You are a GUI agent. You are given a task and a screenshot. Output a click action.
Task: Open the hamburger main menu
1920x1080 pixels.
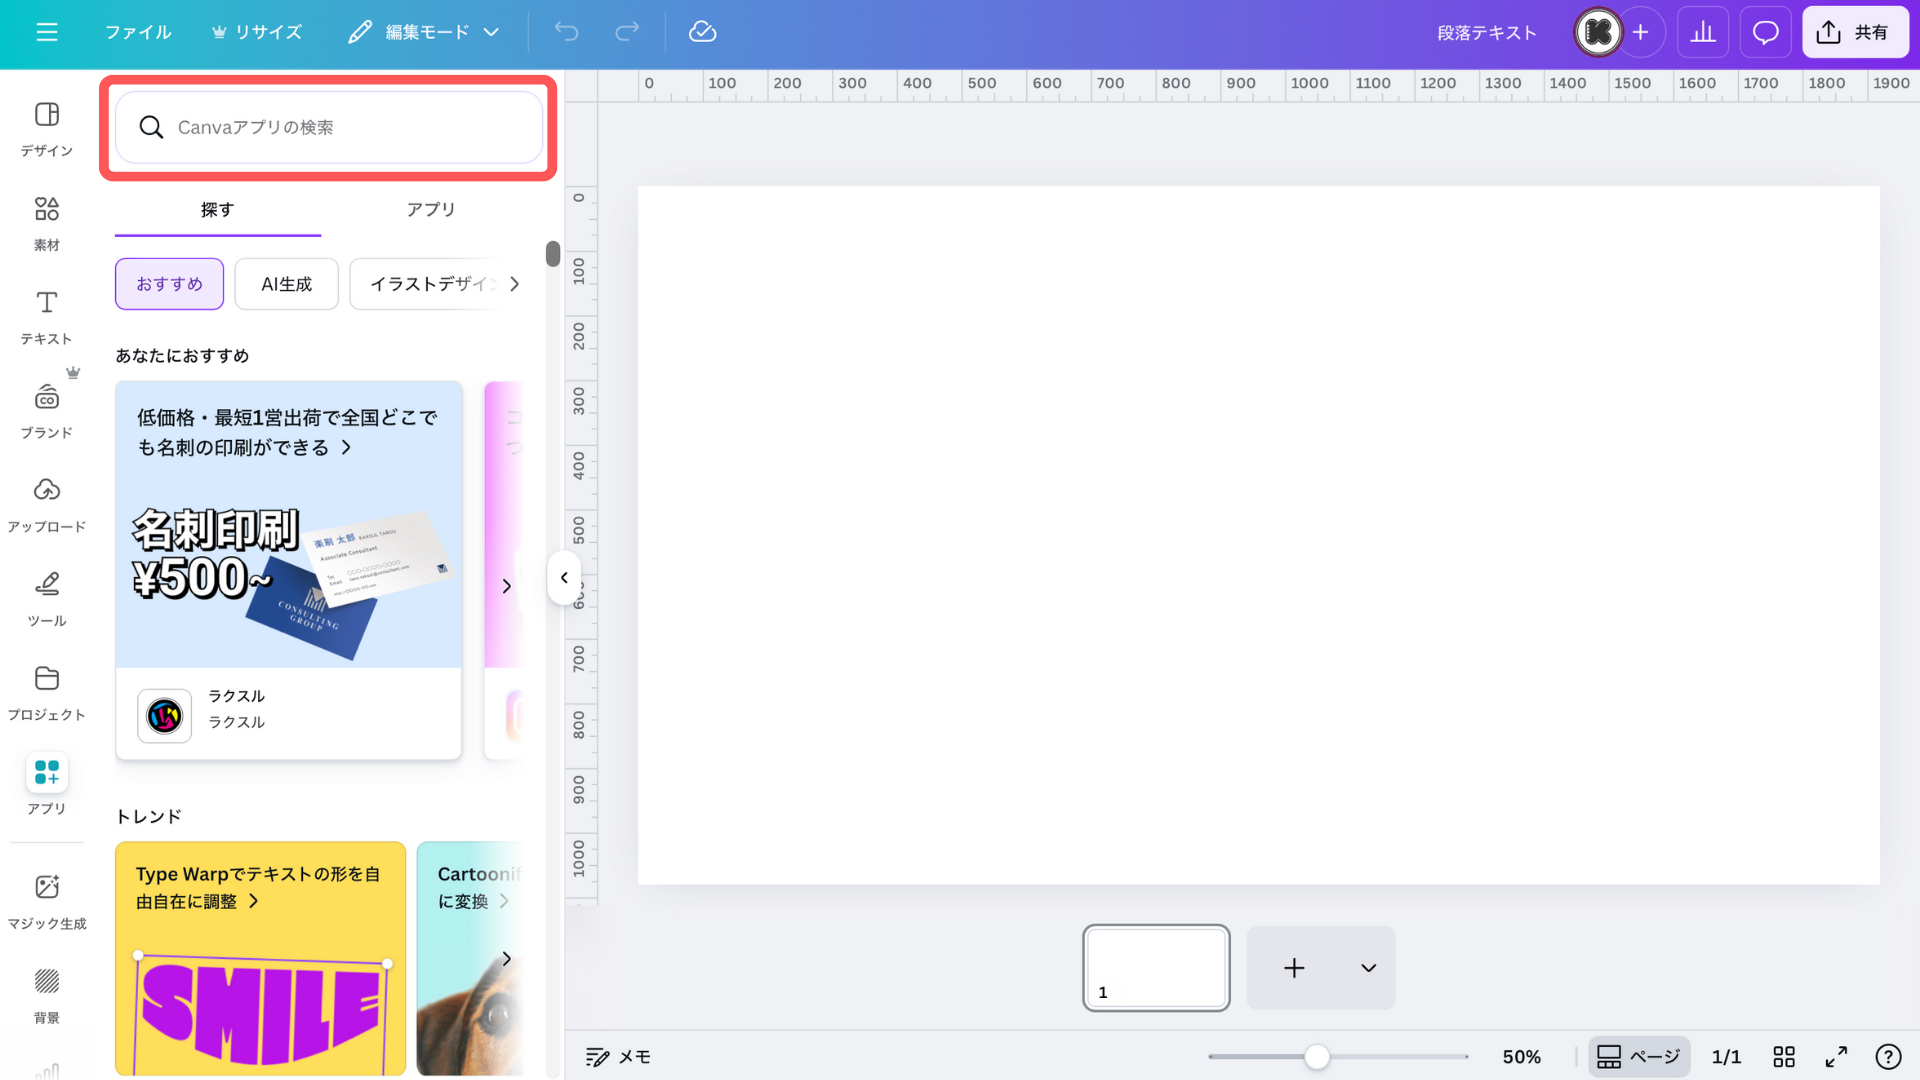pyautogui.click(x=47, y=32)
